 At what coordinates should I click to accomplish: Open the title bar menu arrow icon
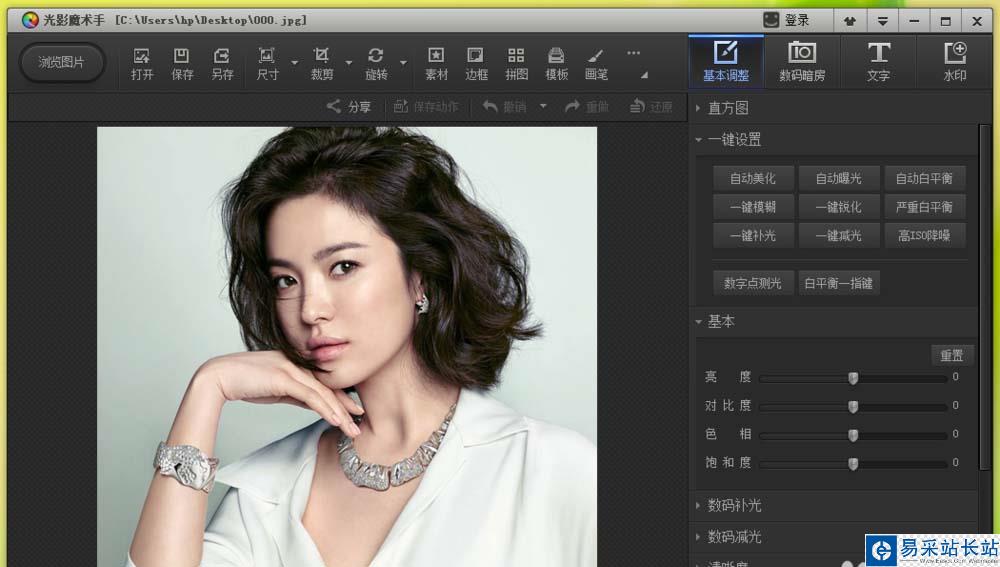pyautogui.click(x=882, y=21)
